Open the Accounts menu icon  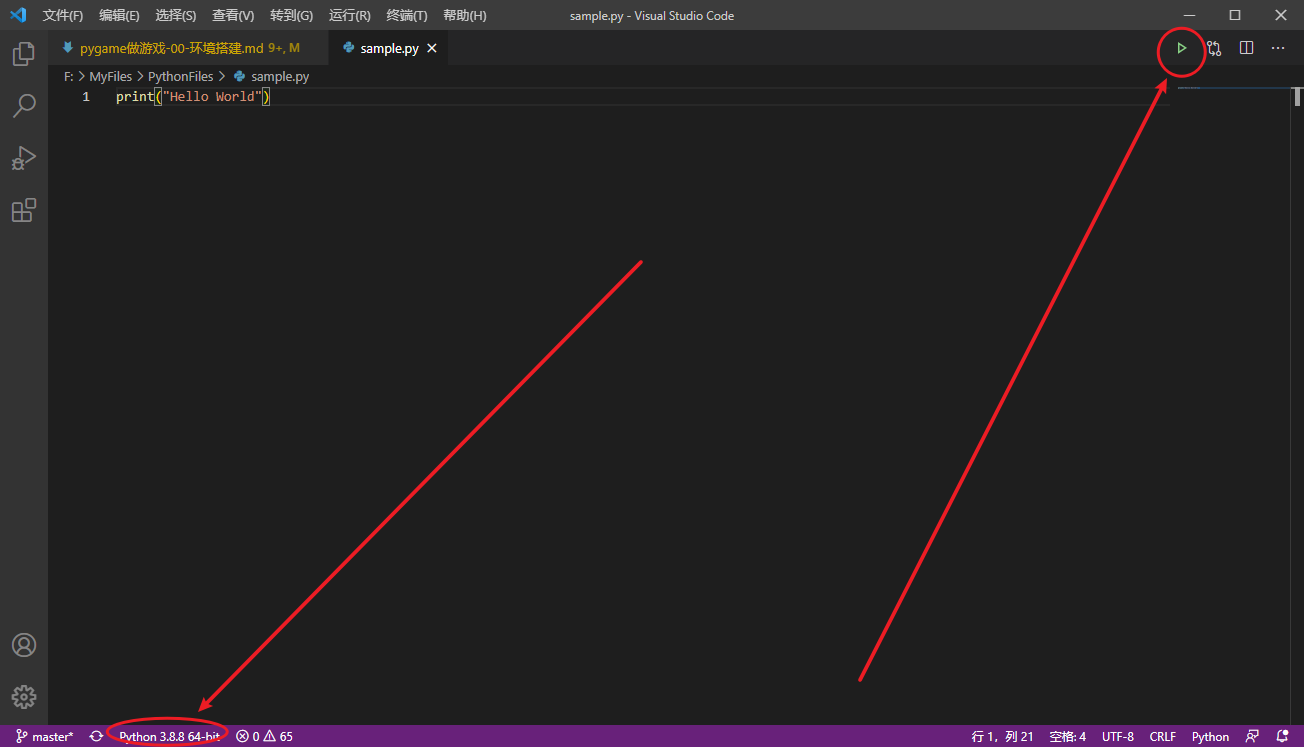[24, 645]
